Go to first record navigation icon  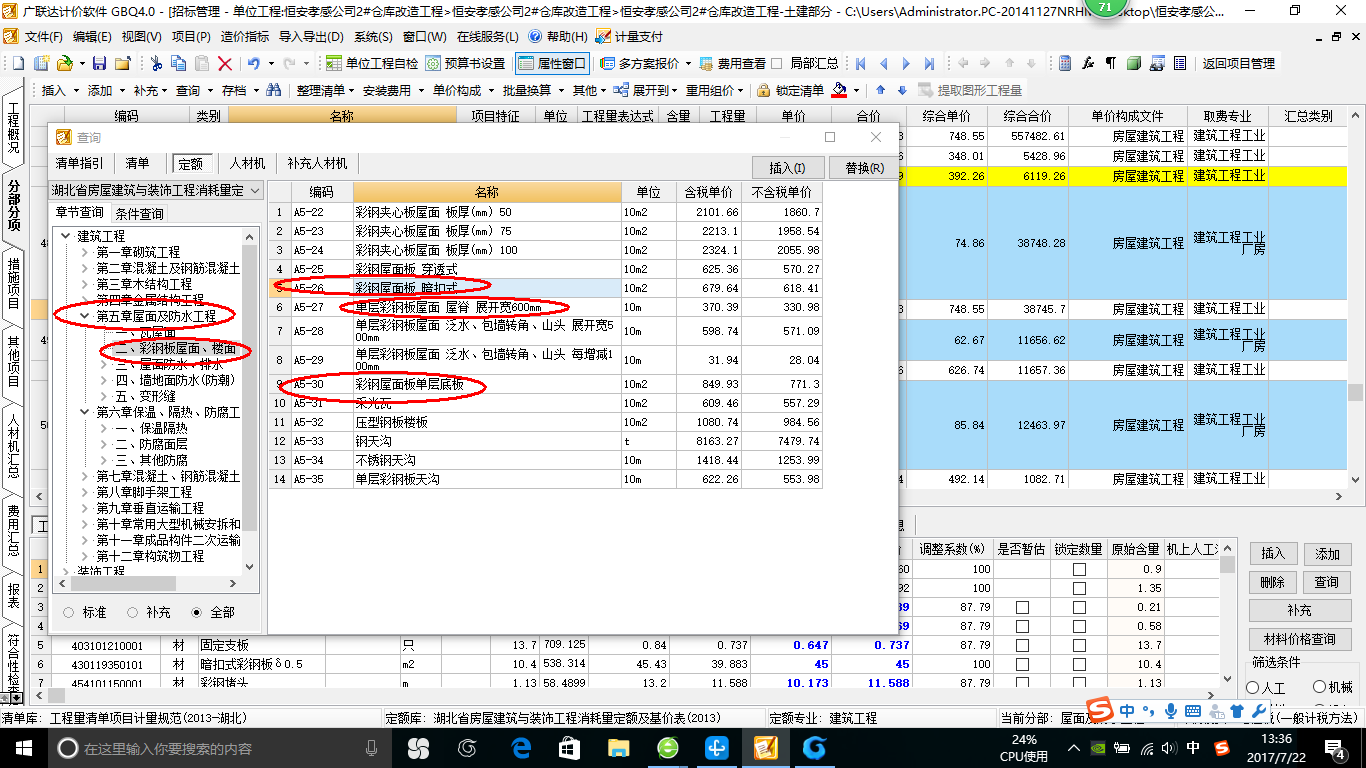pyautogui.click(x=861, y=63)
